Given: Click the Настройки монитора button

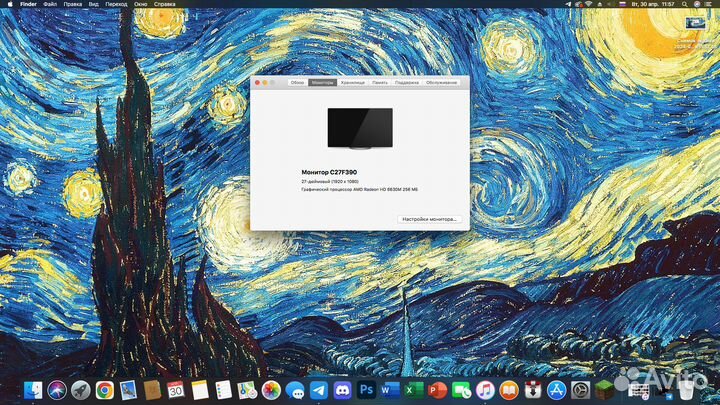Looking at the screenshot, I should coord(429,219).
